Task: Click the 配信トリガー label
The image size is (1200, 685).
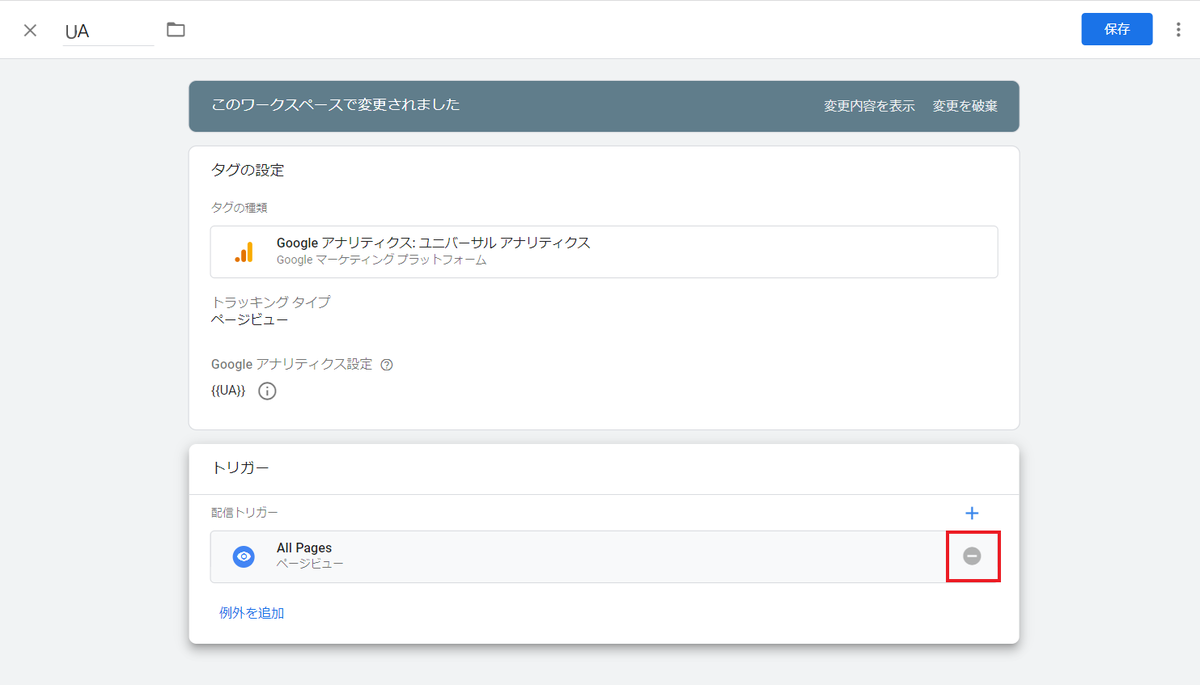Action: click(245, 513)
